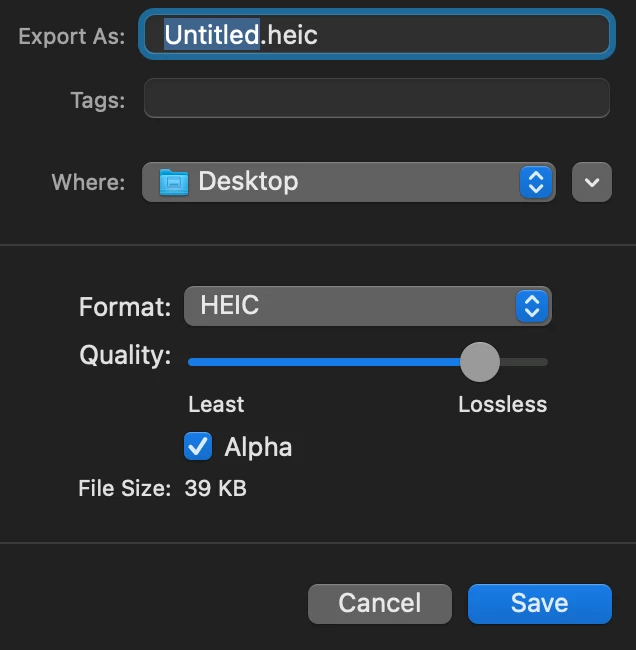Click blue up-down arrows on Format popup

pyautogui.click(x=532, y=306)
